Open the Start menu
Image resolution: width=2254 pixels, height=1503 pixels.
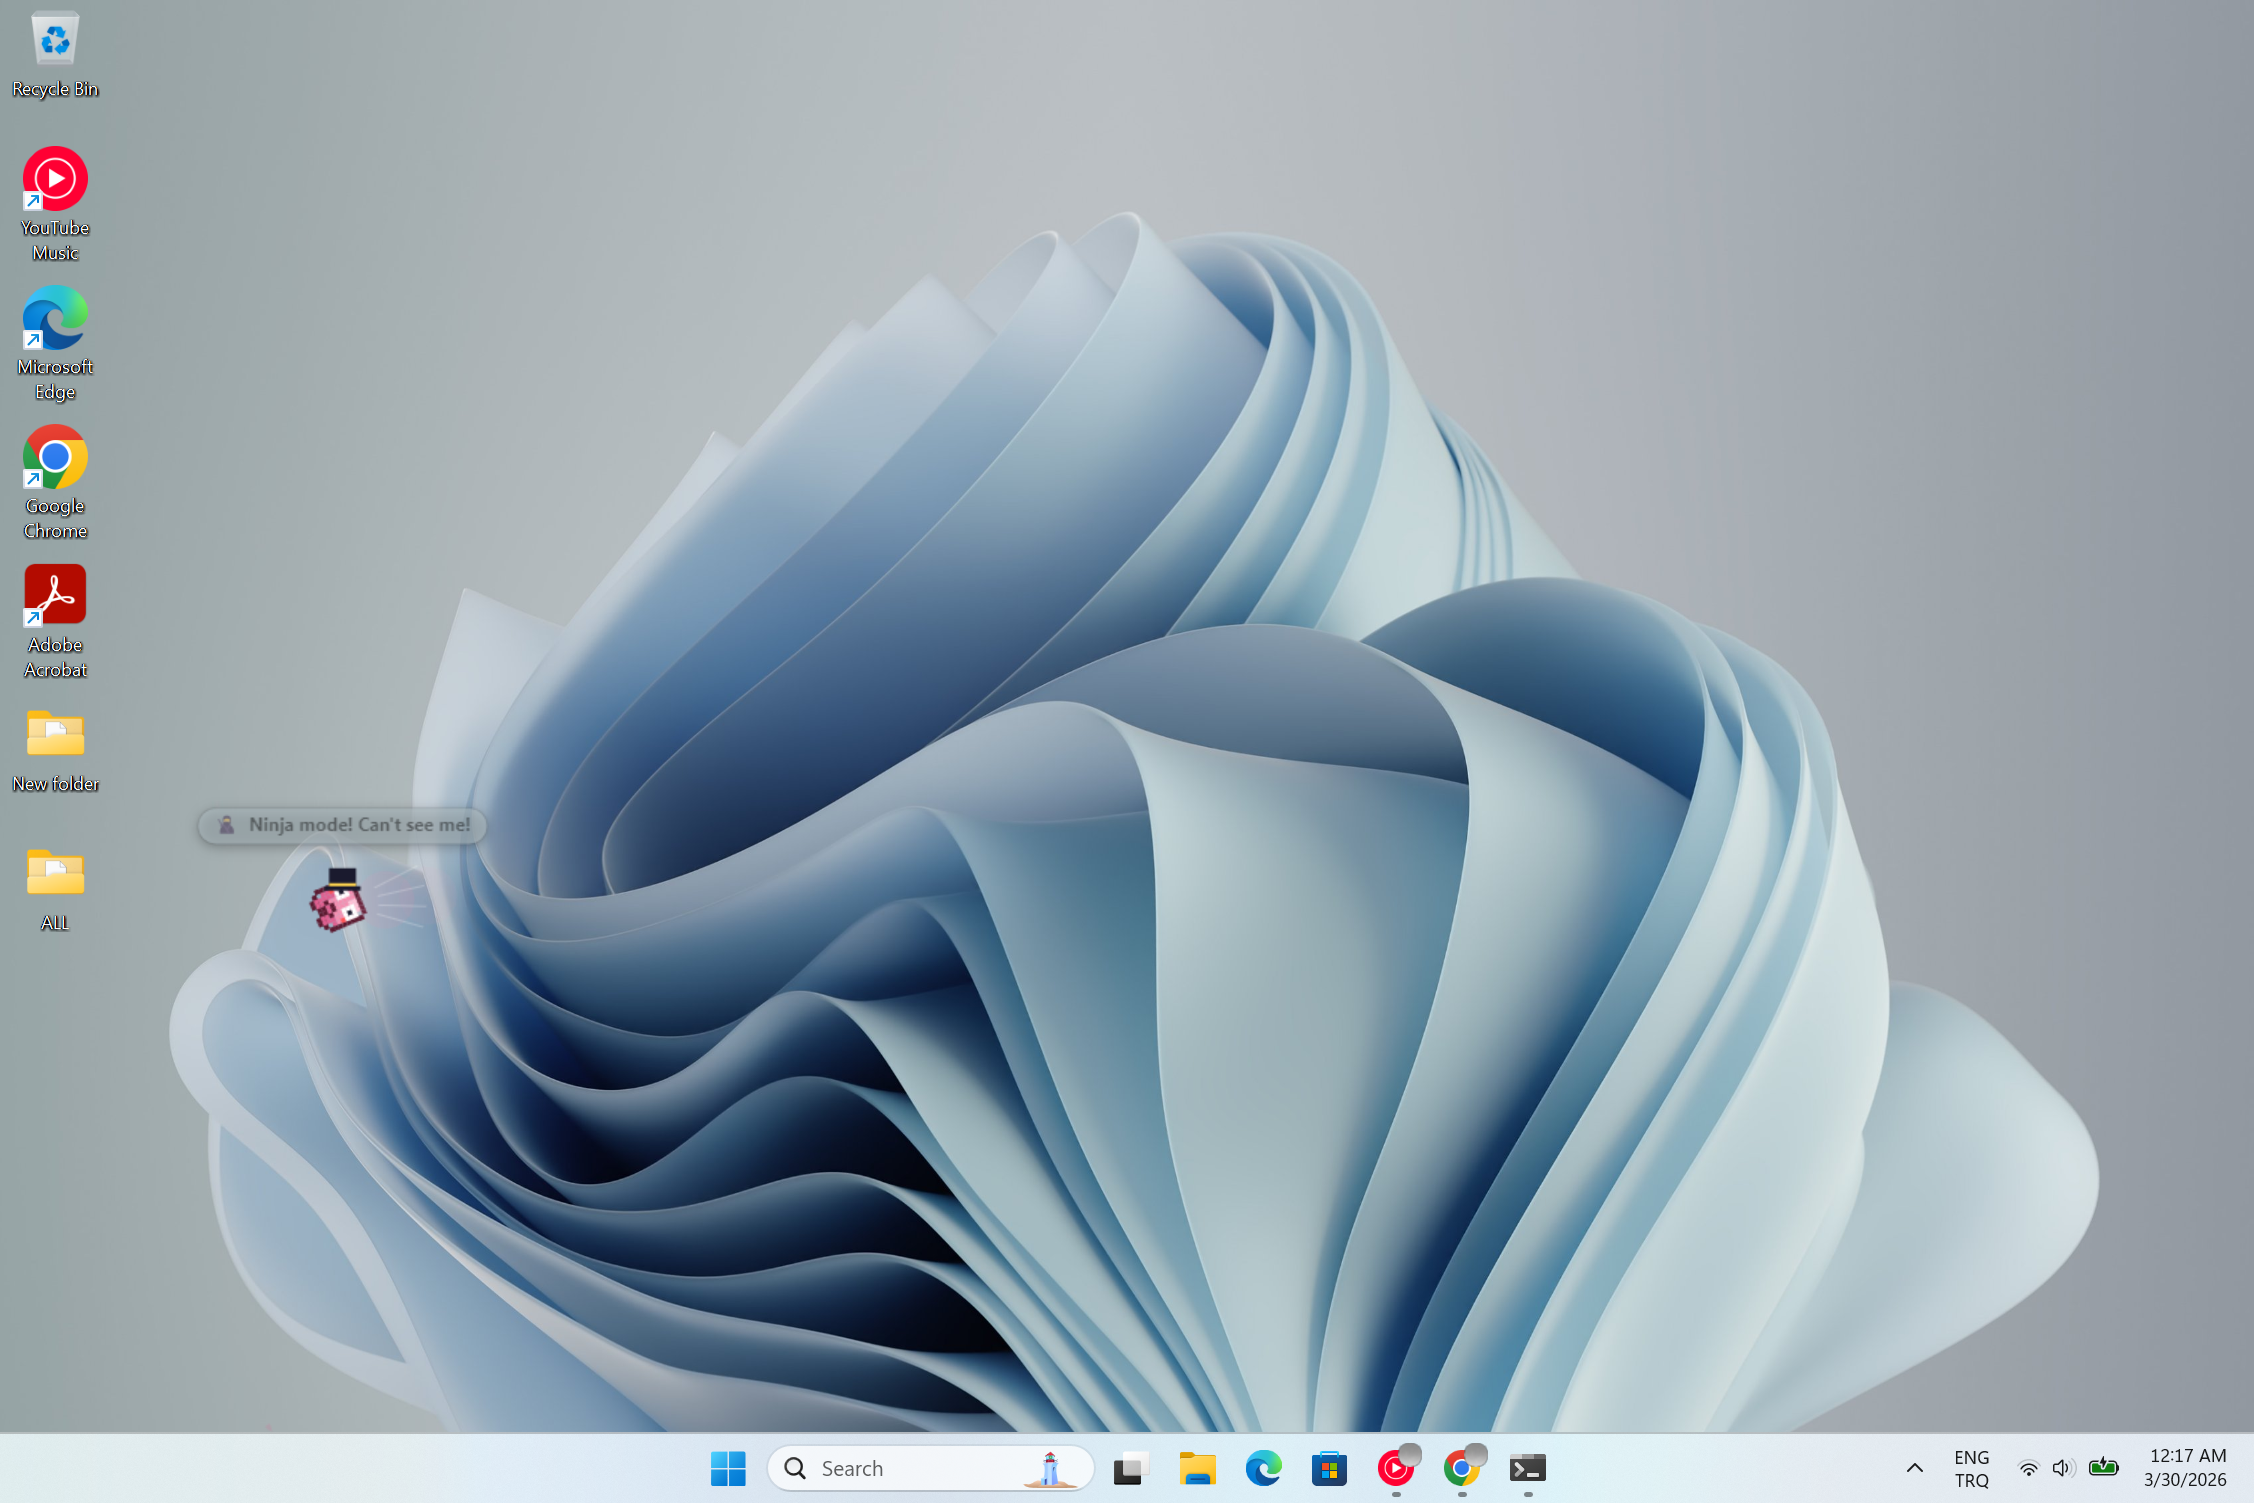point(727,1468)
